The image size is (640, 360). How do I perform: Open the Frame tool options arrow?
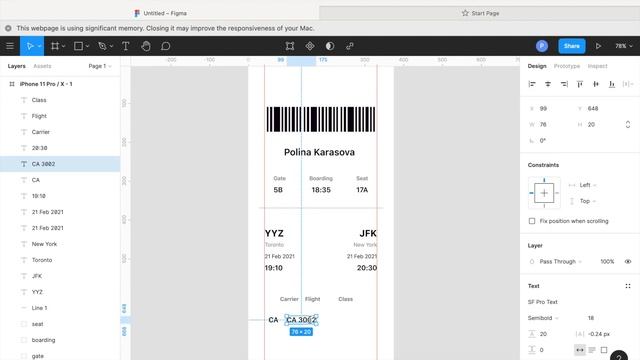coord(64,46)
